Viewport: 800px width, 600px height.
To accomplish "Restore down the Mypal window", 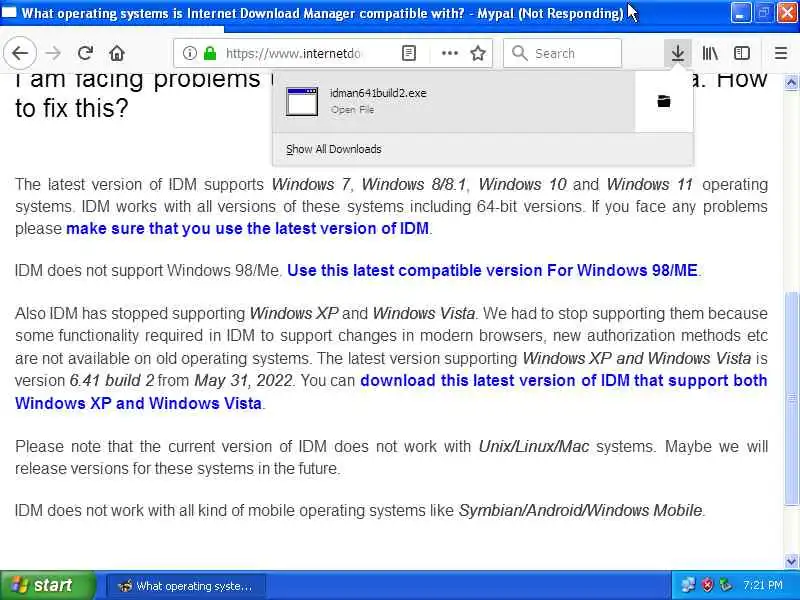I will pos(763,13).
